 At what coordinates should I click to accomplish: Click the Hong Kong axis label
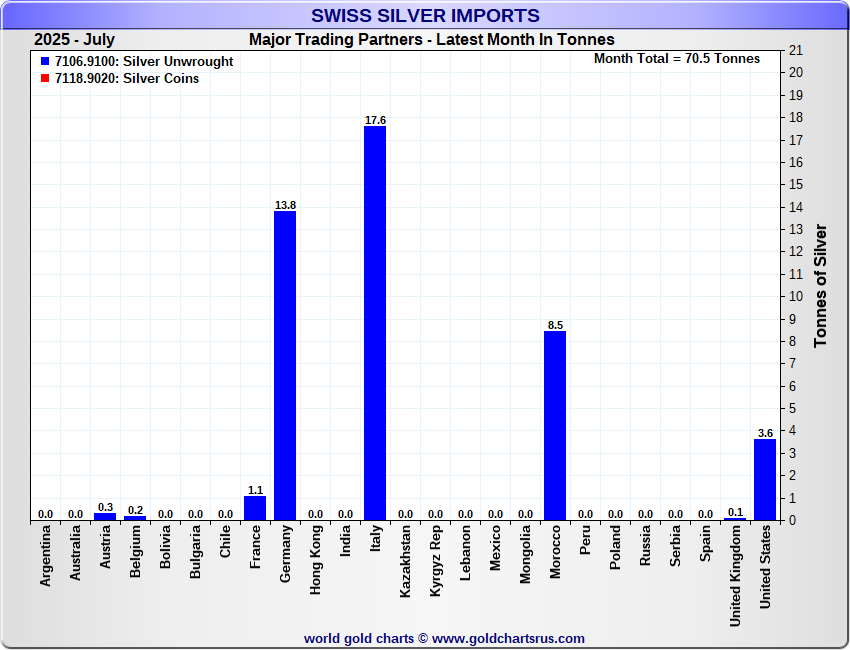(x=316, y=561)
